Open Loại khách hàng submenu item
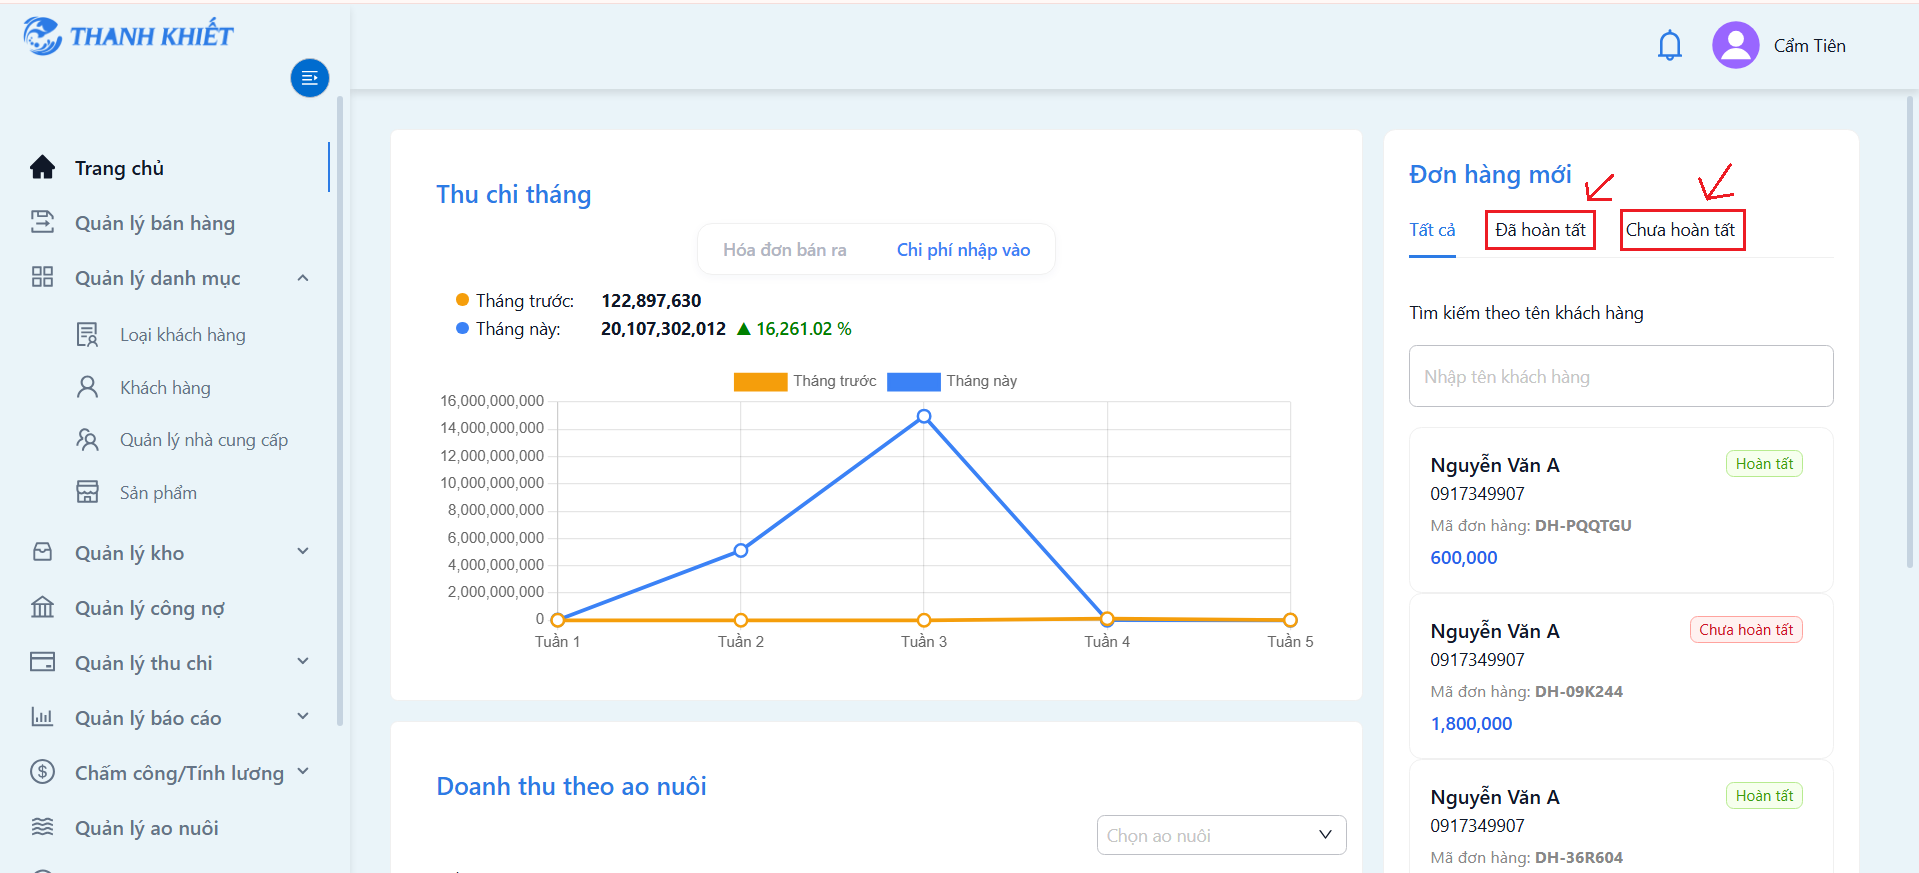 point(182,335)
